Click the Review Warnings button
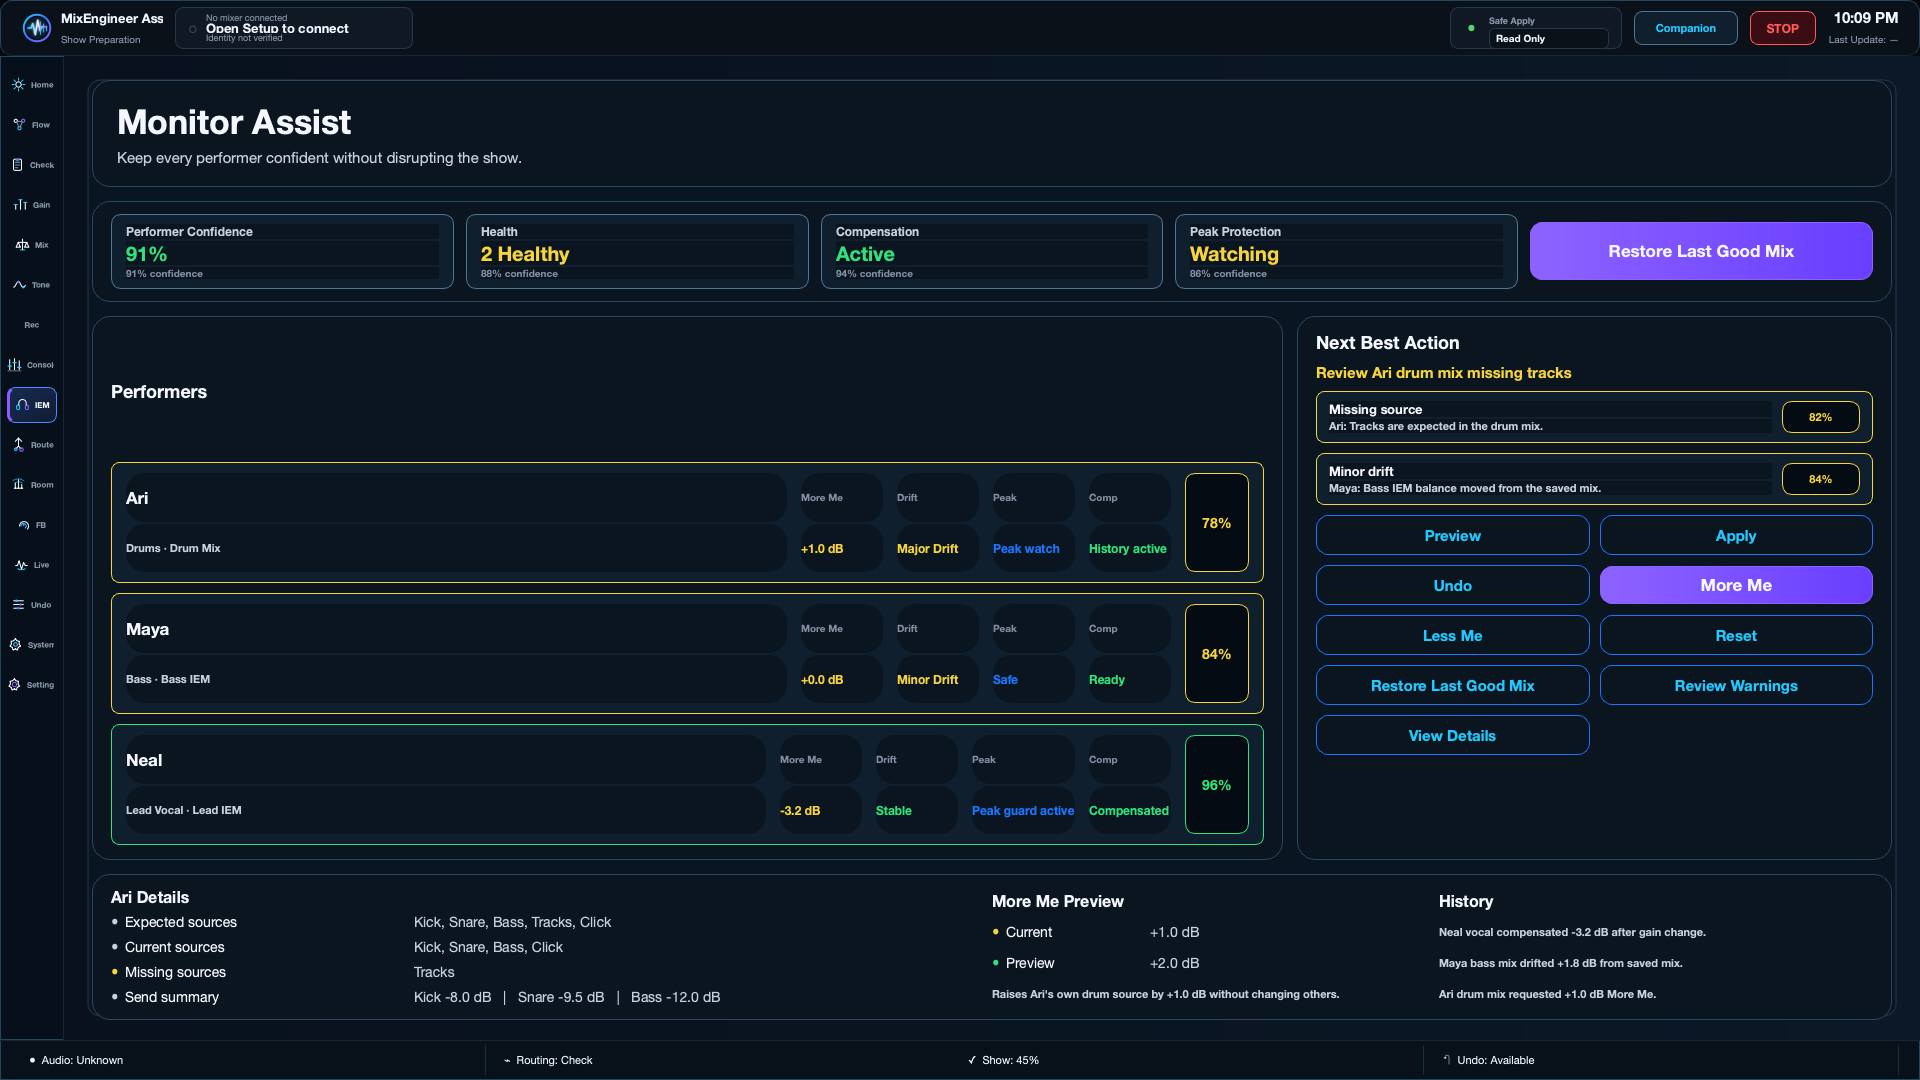The image size is (1920, 1080). pos(1736,685)
